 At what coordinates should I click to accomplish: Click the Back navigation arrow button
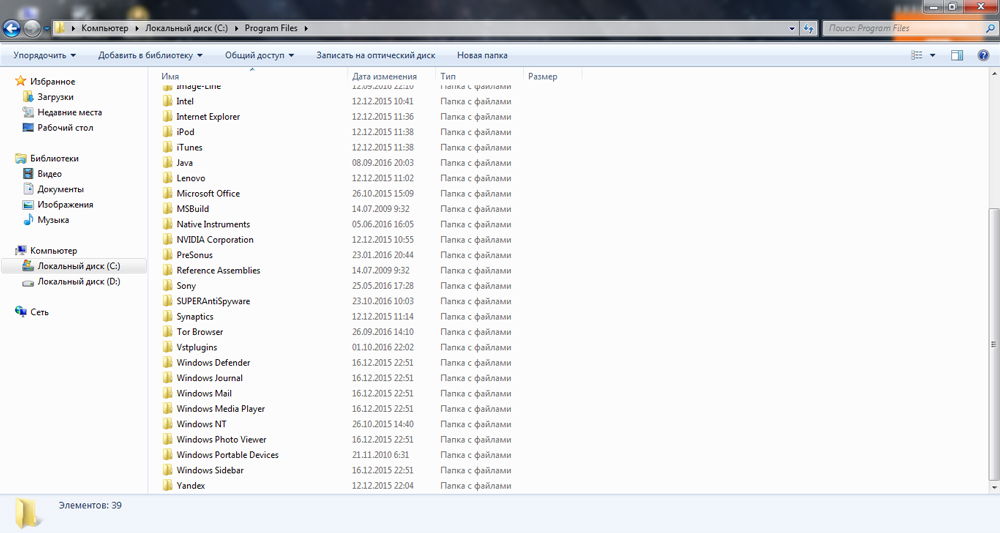click(13, 28)
